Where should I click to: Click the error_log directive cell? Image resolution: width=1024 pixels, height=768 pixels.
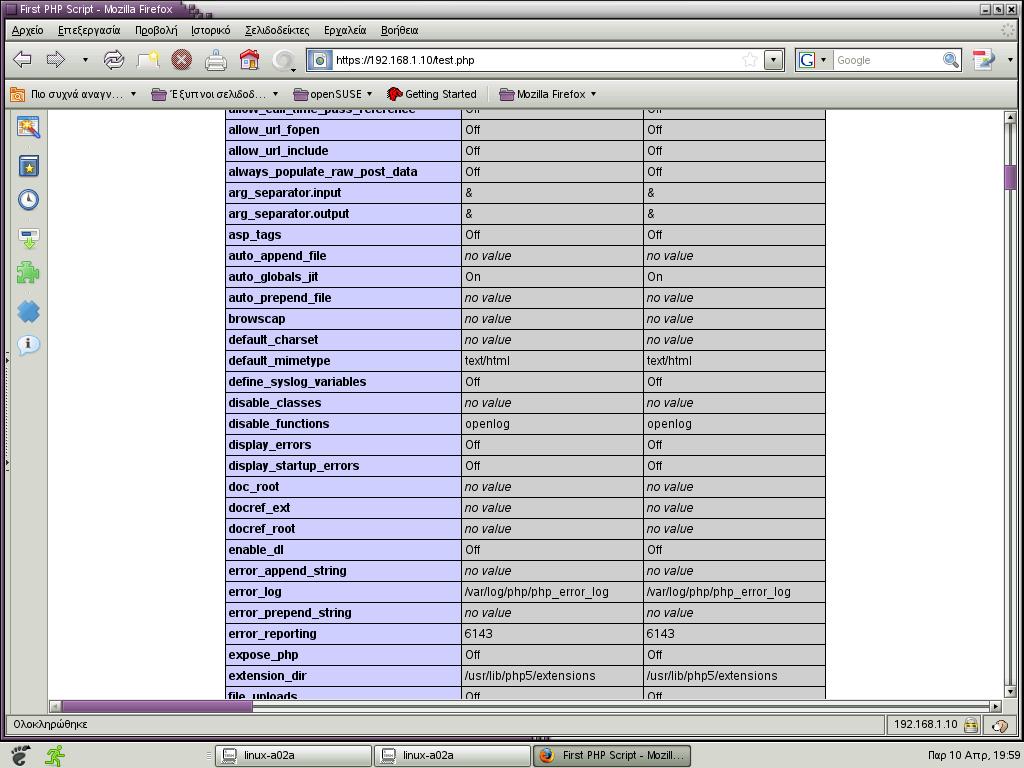[x=344, y=592]
